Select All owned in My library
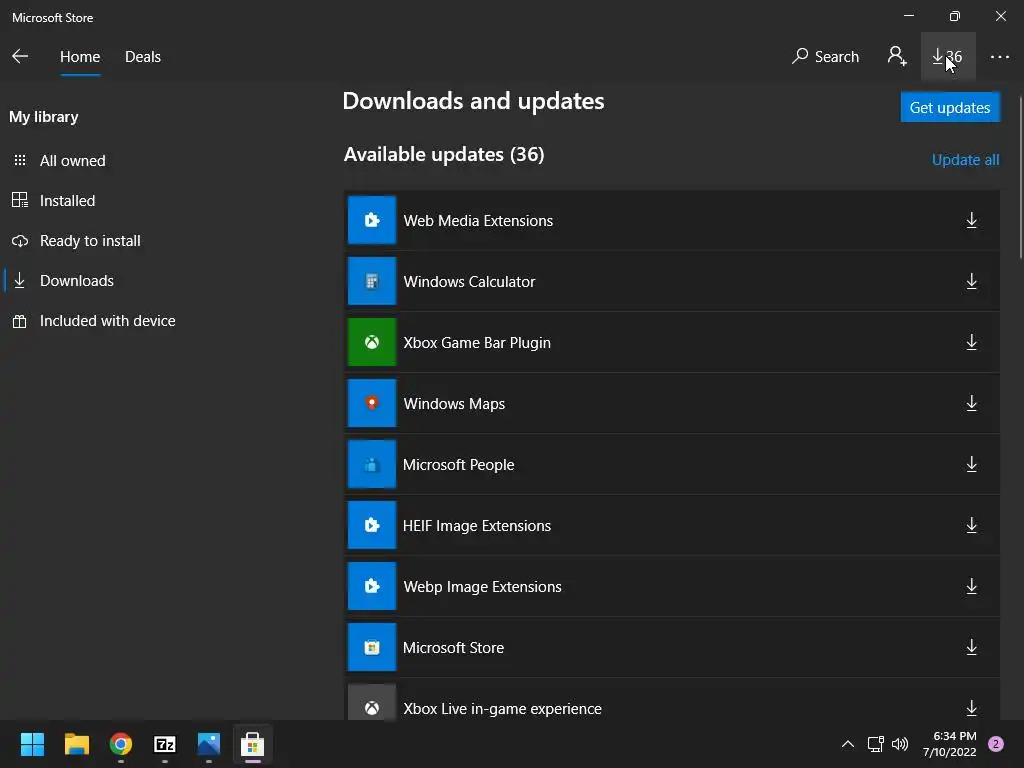Viewport: 1024px width, 768px height. pos(72,161)
